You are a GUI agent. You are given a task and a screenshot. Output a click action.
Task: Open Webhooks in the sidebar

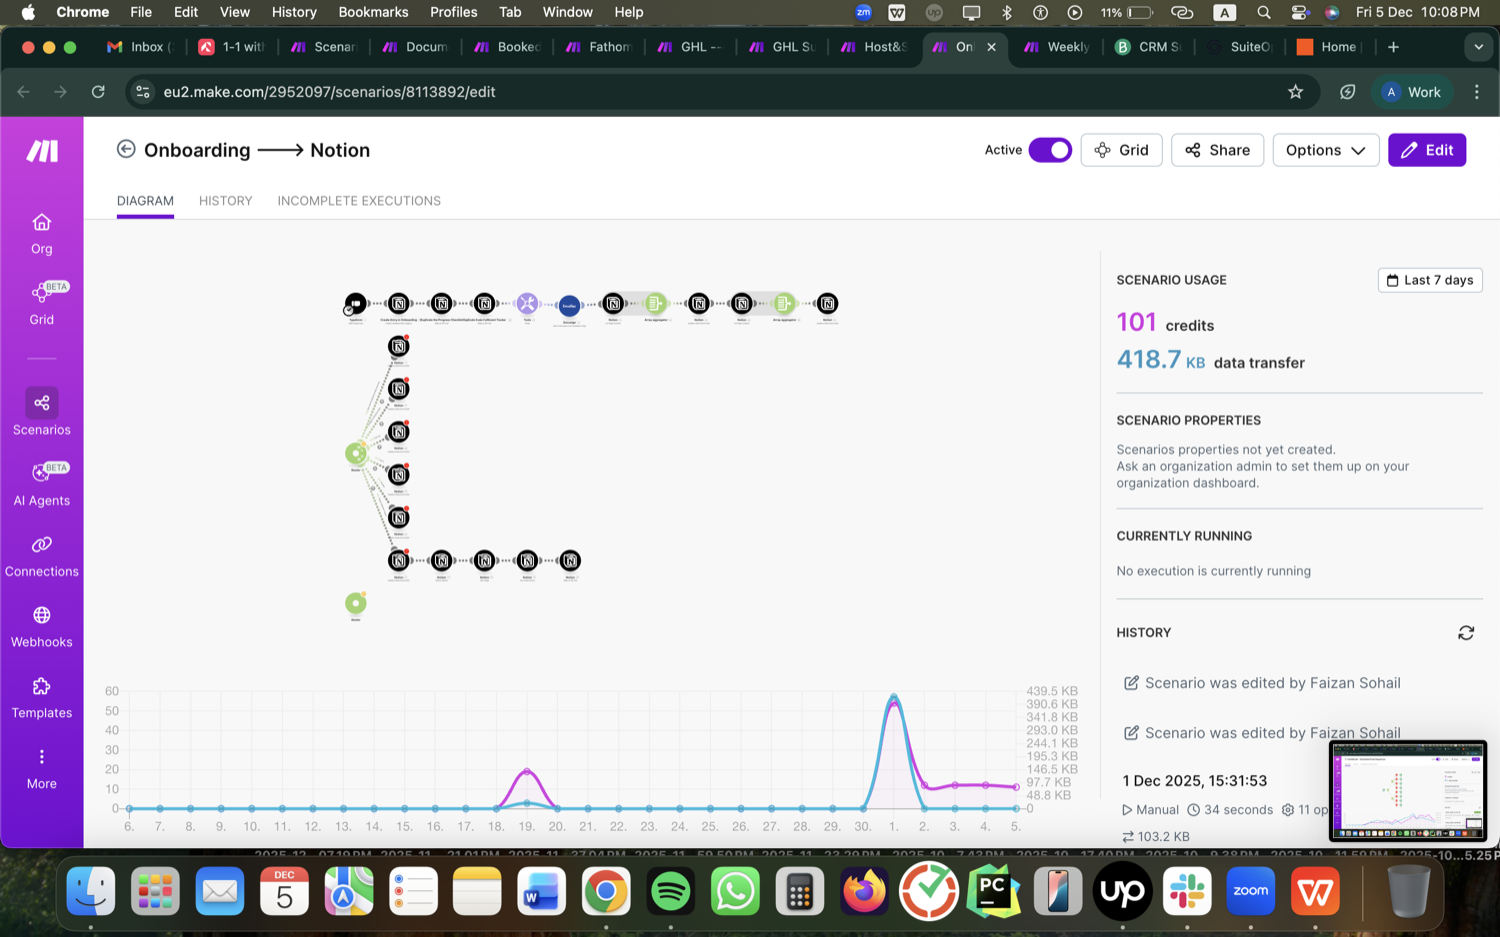point(41,627)
